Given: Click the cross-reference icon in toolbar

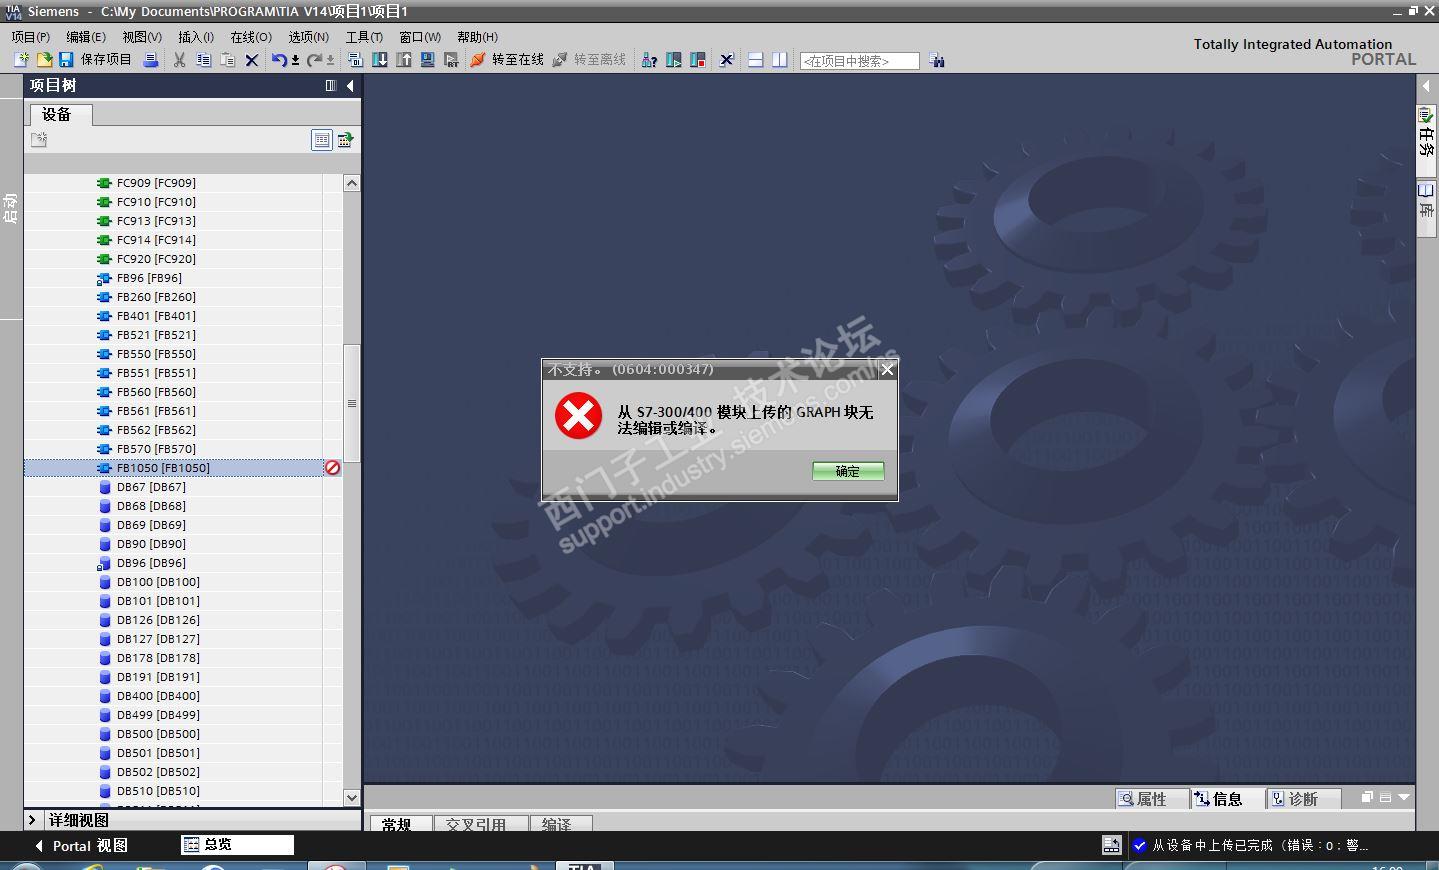Looking at the screenshot, I should click(x=727, y=60).
